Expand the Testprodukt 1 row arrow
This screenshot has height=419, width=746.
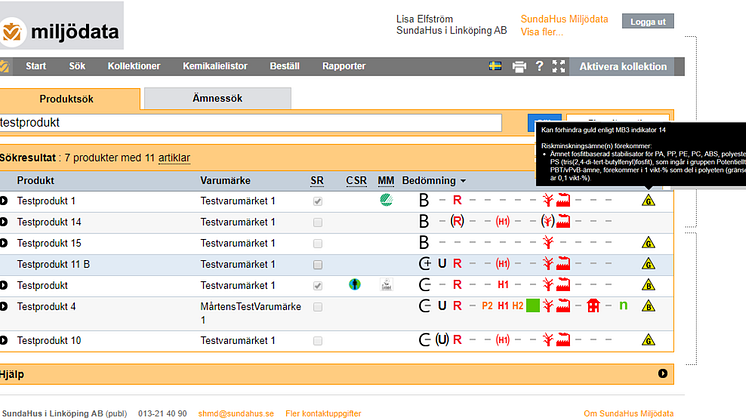[3, 201]
